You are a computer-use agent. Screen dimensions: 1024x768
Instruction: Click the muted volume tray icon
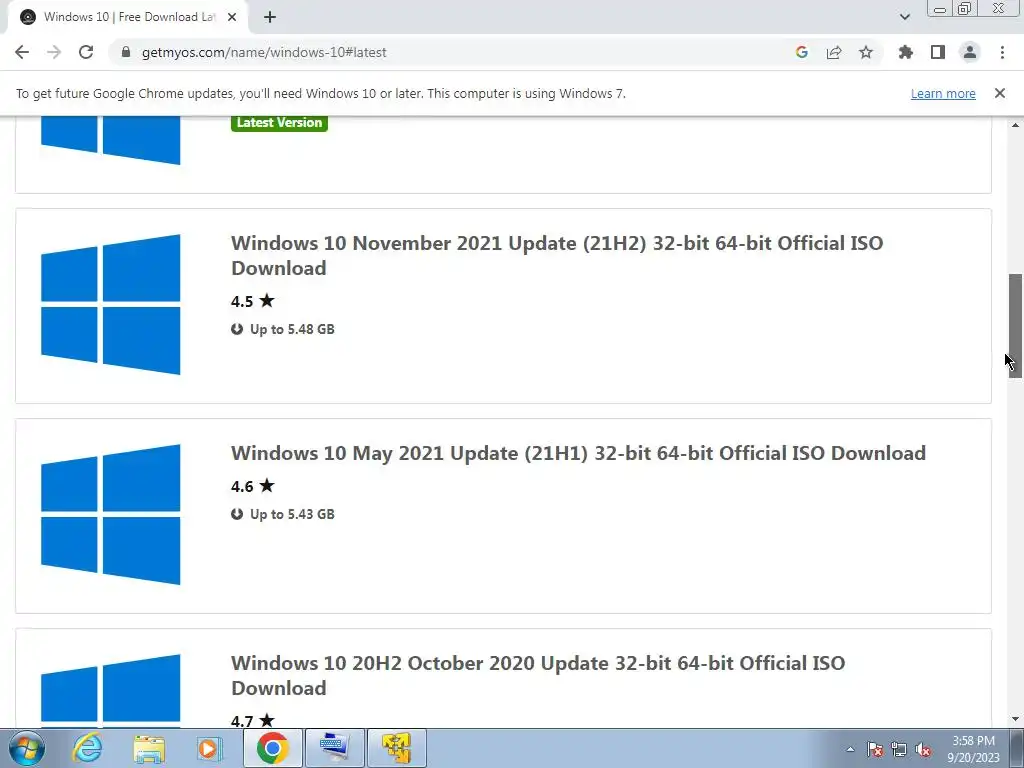coord(923,749)
